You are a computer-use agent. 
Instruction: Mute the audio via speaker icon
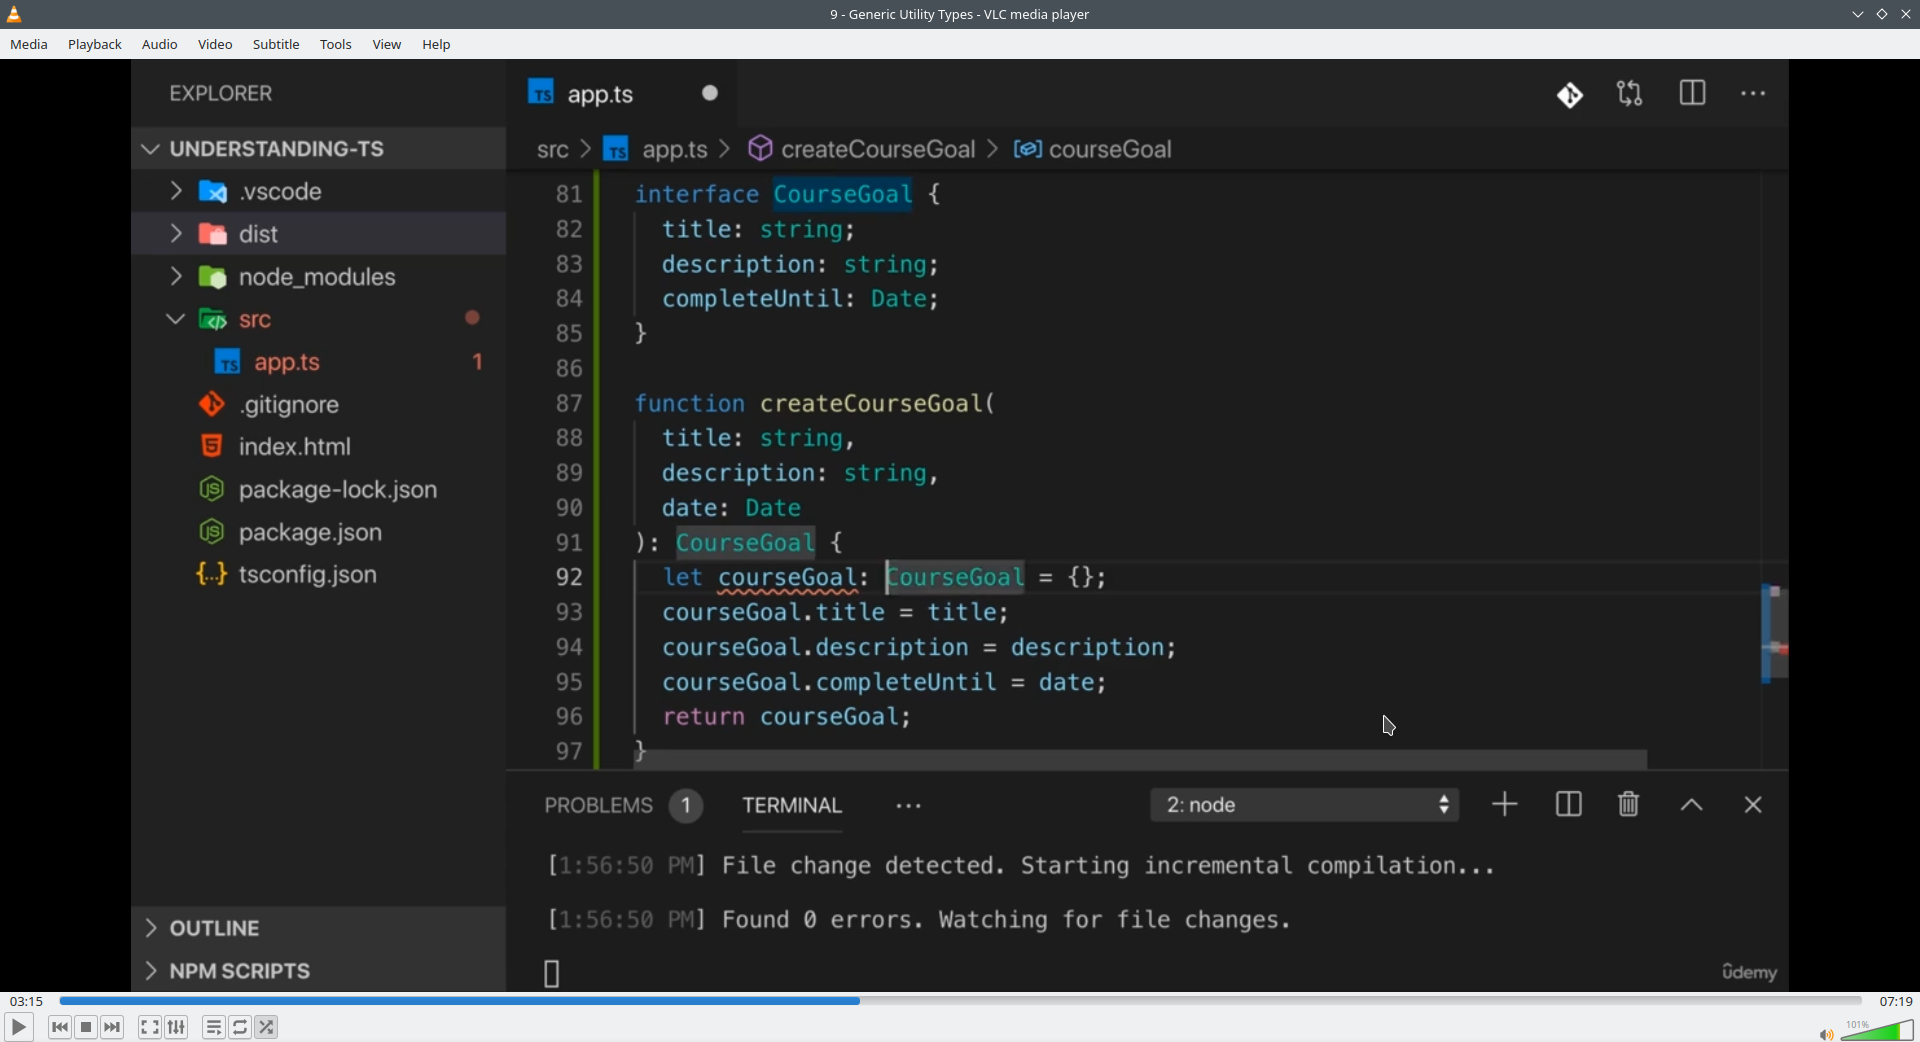click(1826, 1034)
